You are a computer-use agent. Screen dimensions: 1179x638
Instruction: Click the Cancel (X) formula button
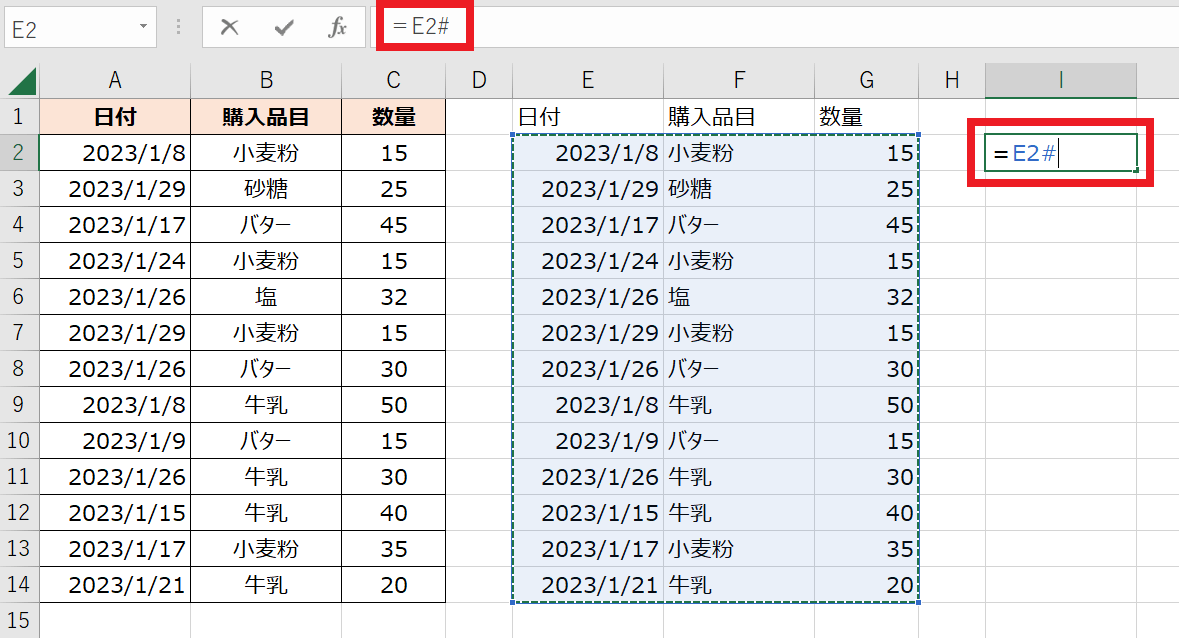230,28
